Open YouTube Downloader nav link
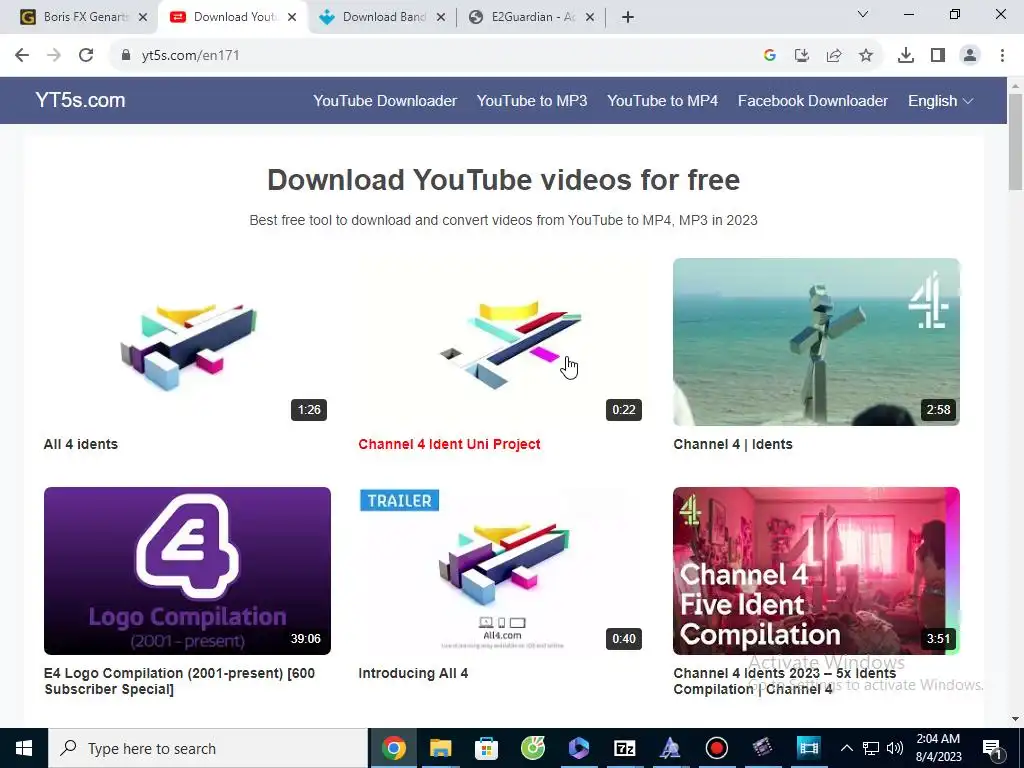This screenshot has height=768, width=1024. [385, 101]
